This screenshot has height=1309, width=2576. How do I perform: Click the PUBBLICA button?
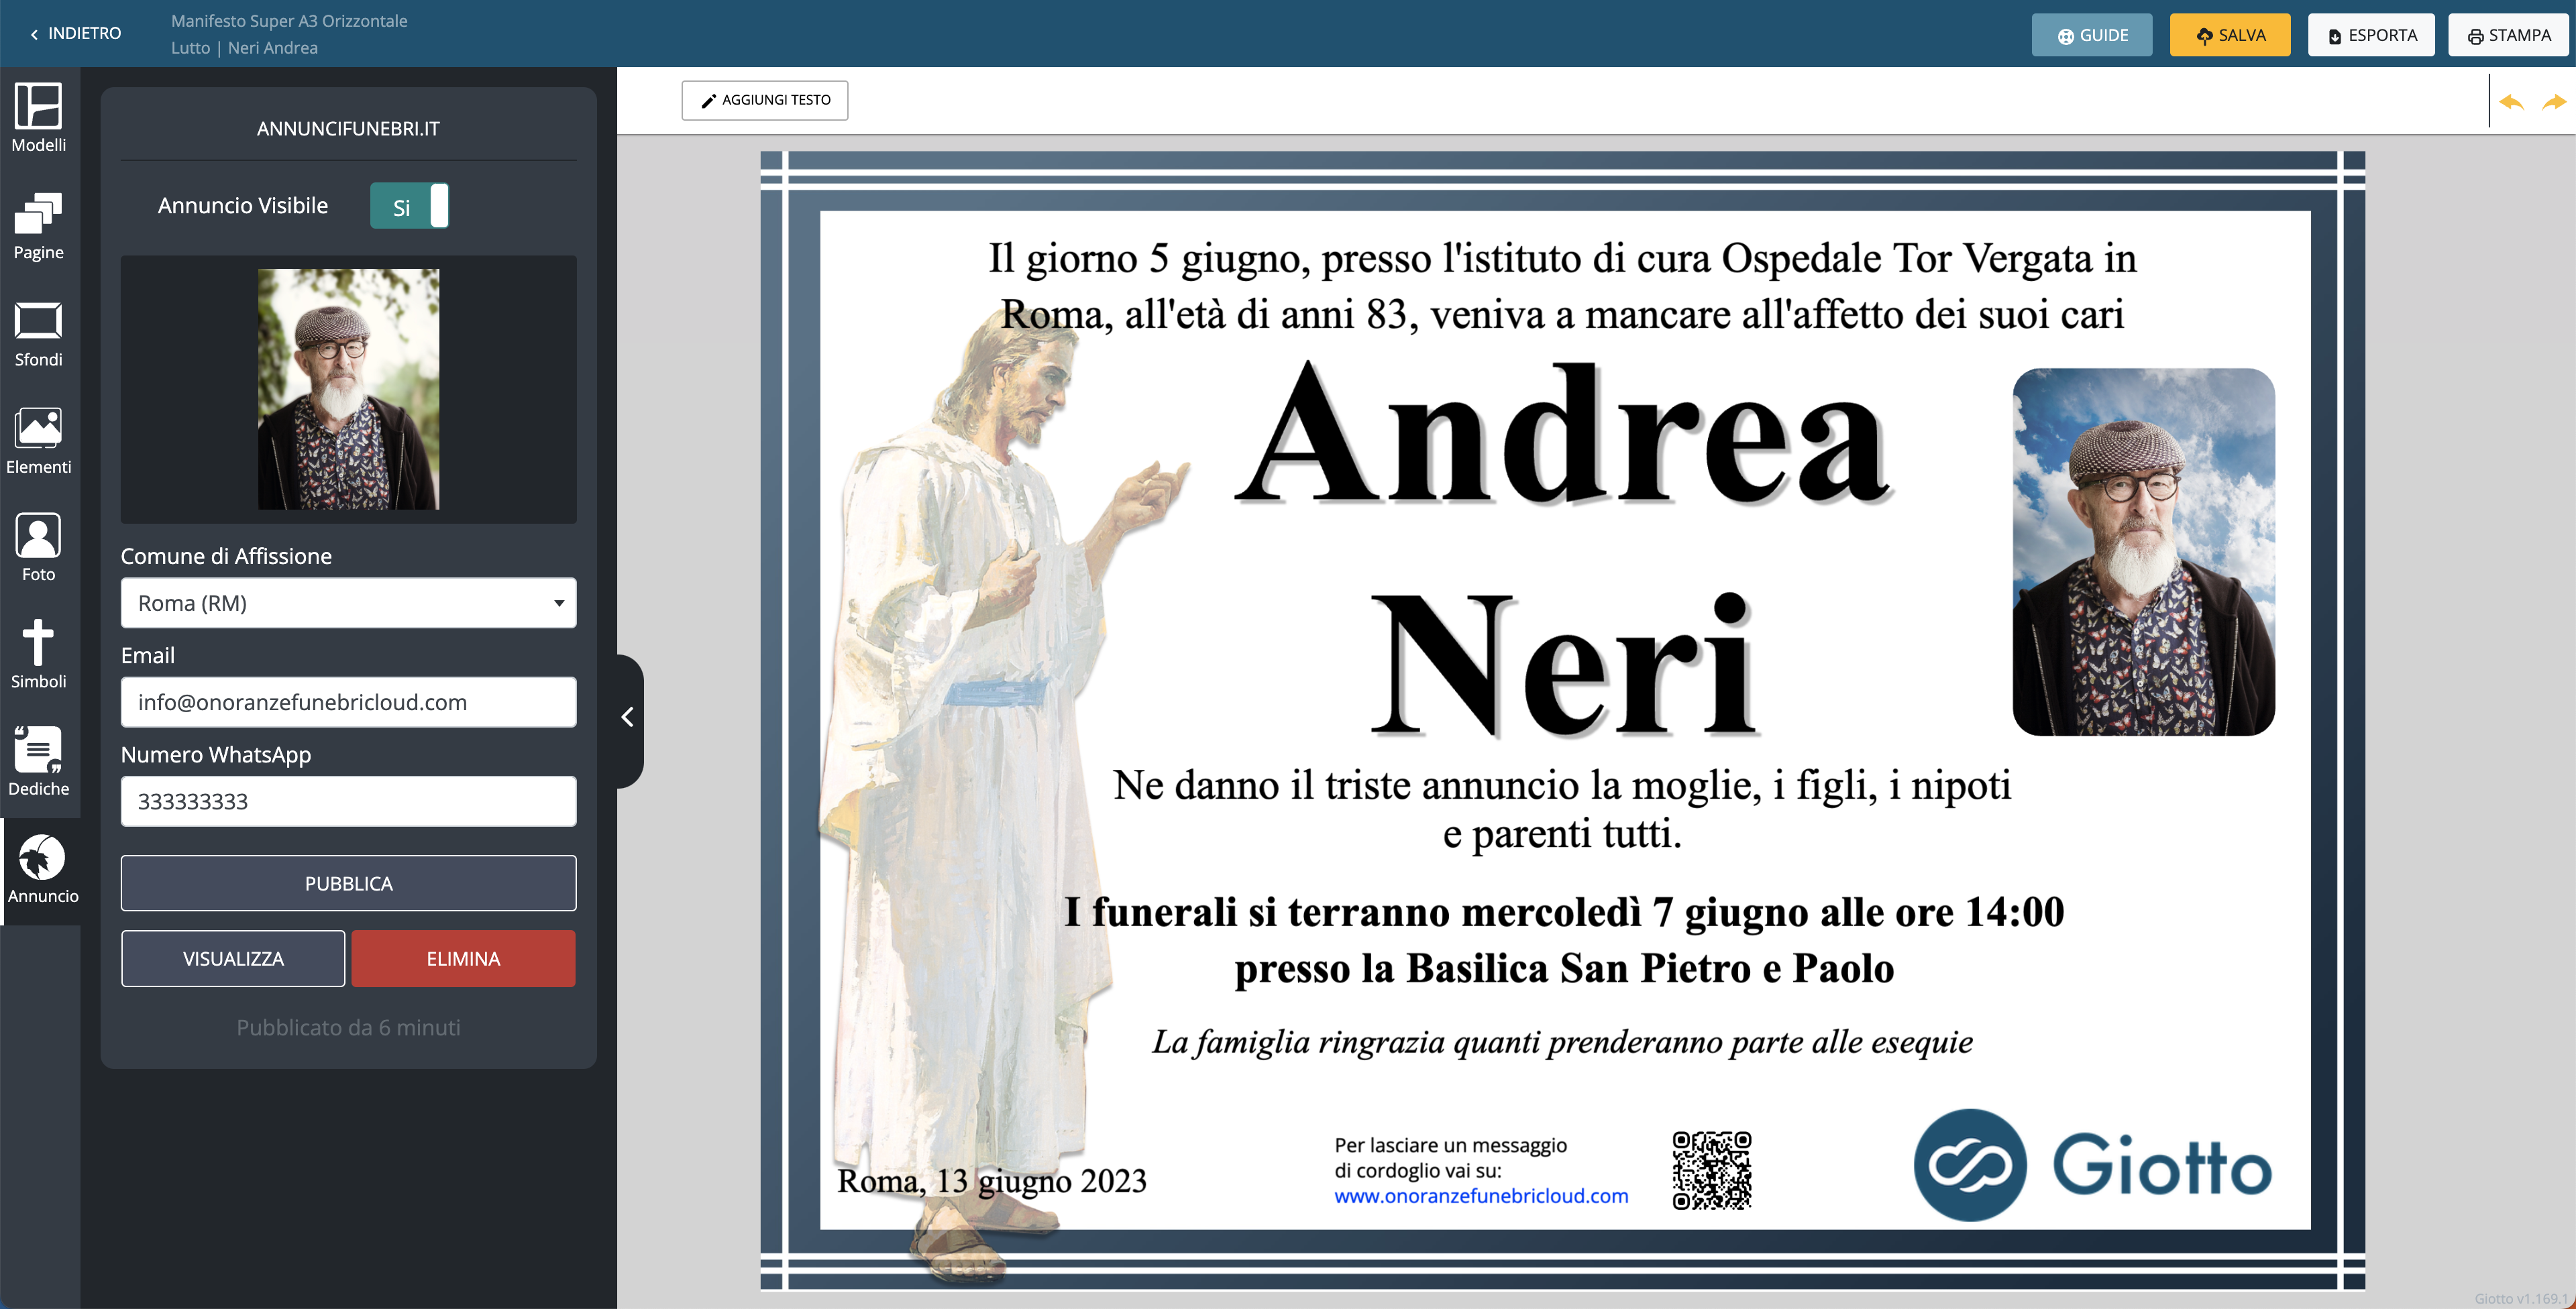[348, 883]
